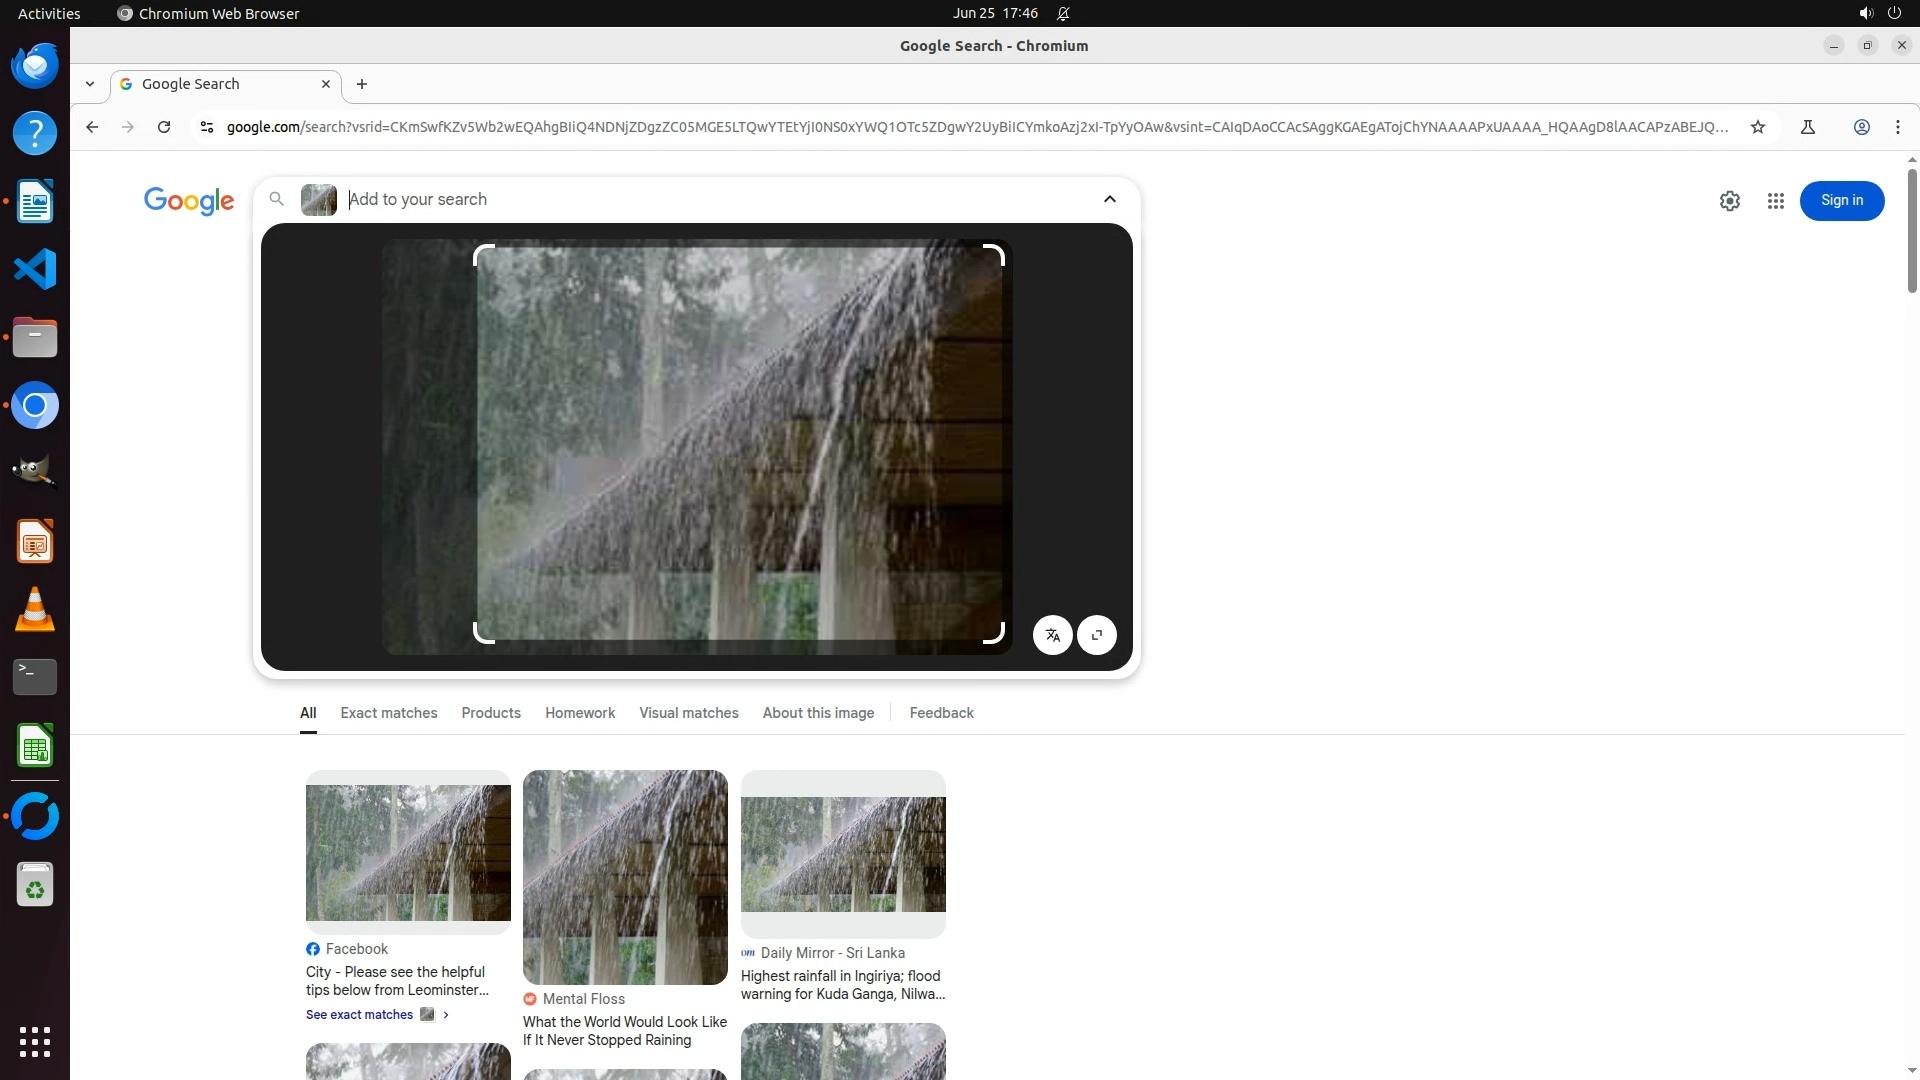Reload the current page
The width and height of the screenshot is (1920, 1080).
(x=164, y=127)
